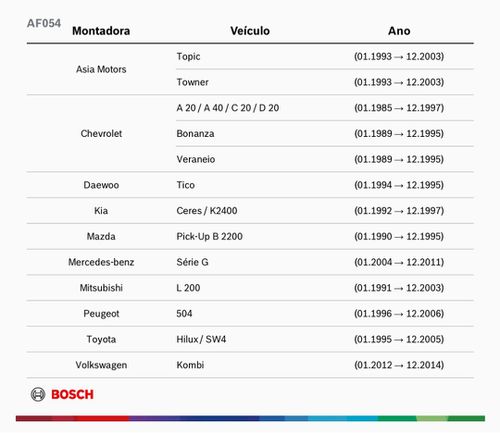This screenshot has height=433, width=500.
Task: Click the red BOSCH wordmark
Action: pyautogui.click(x=72, y=394)
